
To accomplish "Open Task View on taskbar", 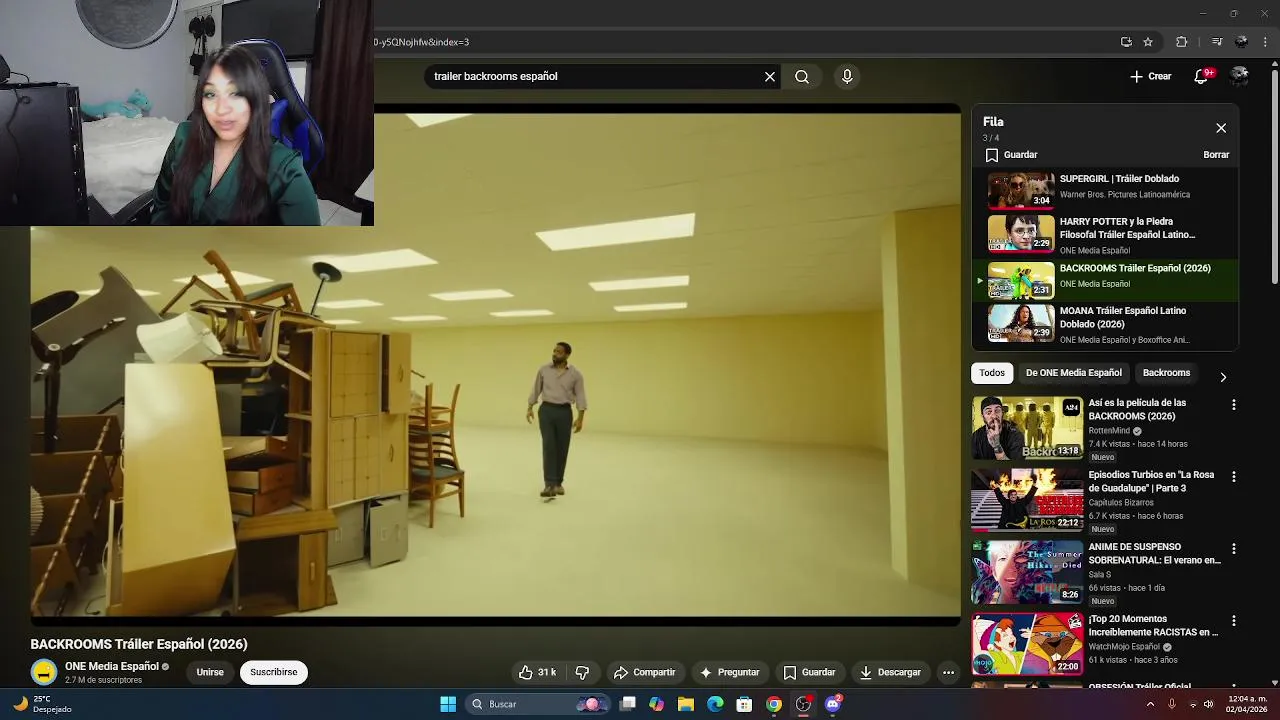I will point(627,704).
